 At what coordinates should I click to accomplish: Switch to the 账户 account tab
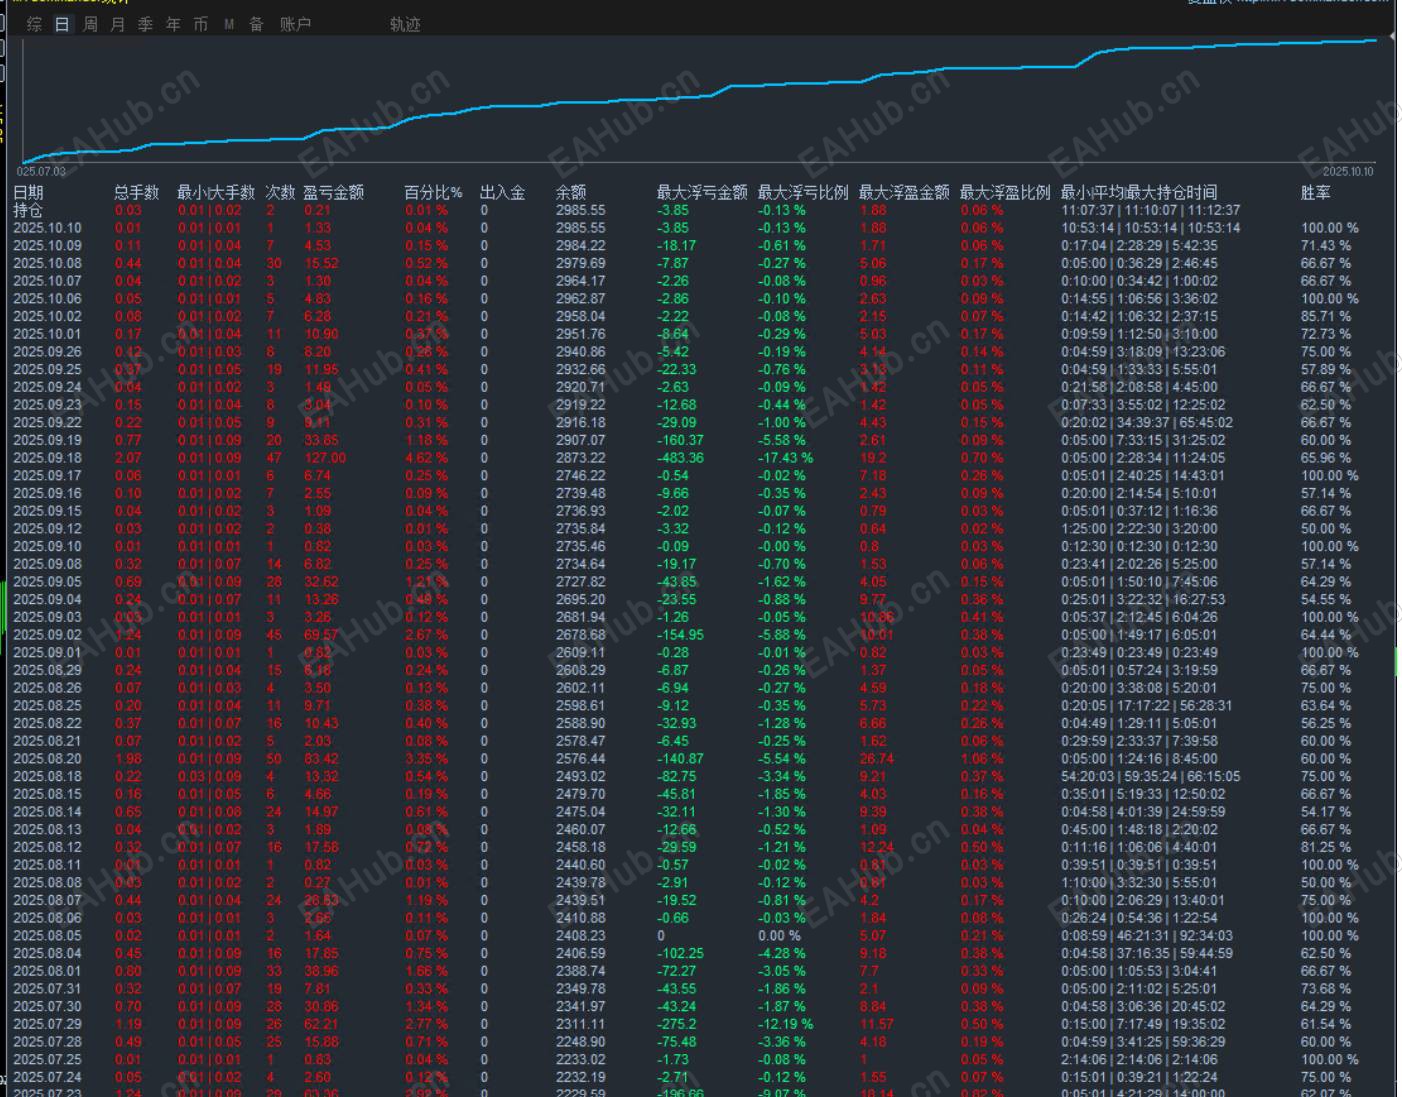coord(295,24)
